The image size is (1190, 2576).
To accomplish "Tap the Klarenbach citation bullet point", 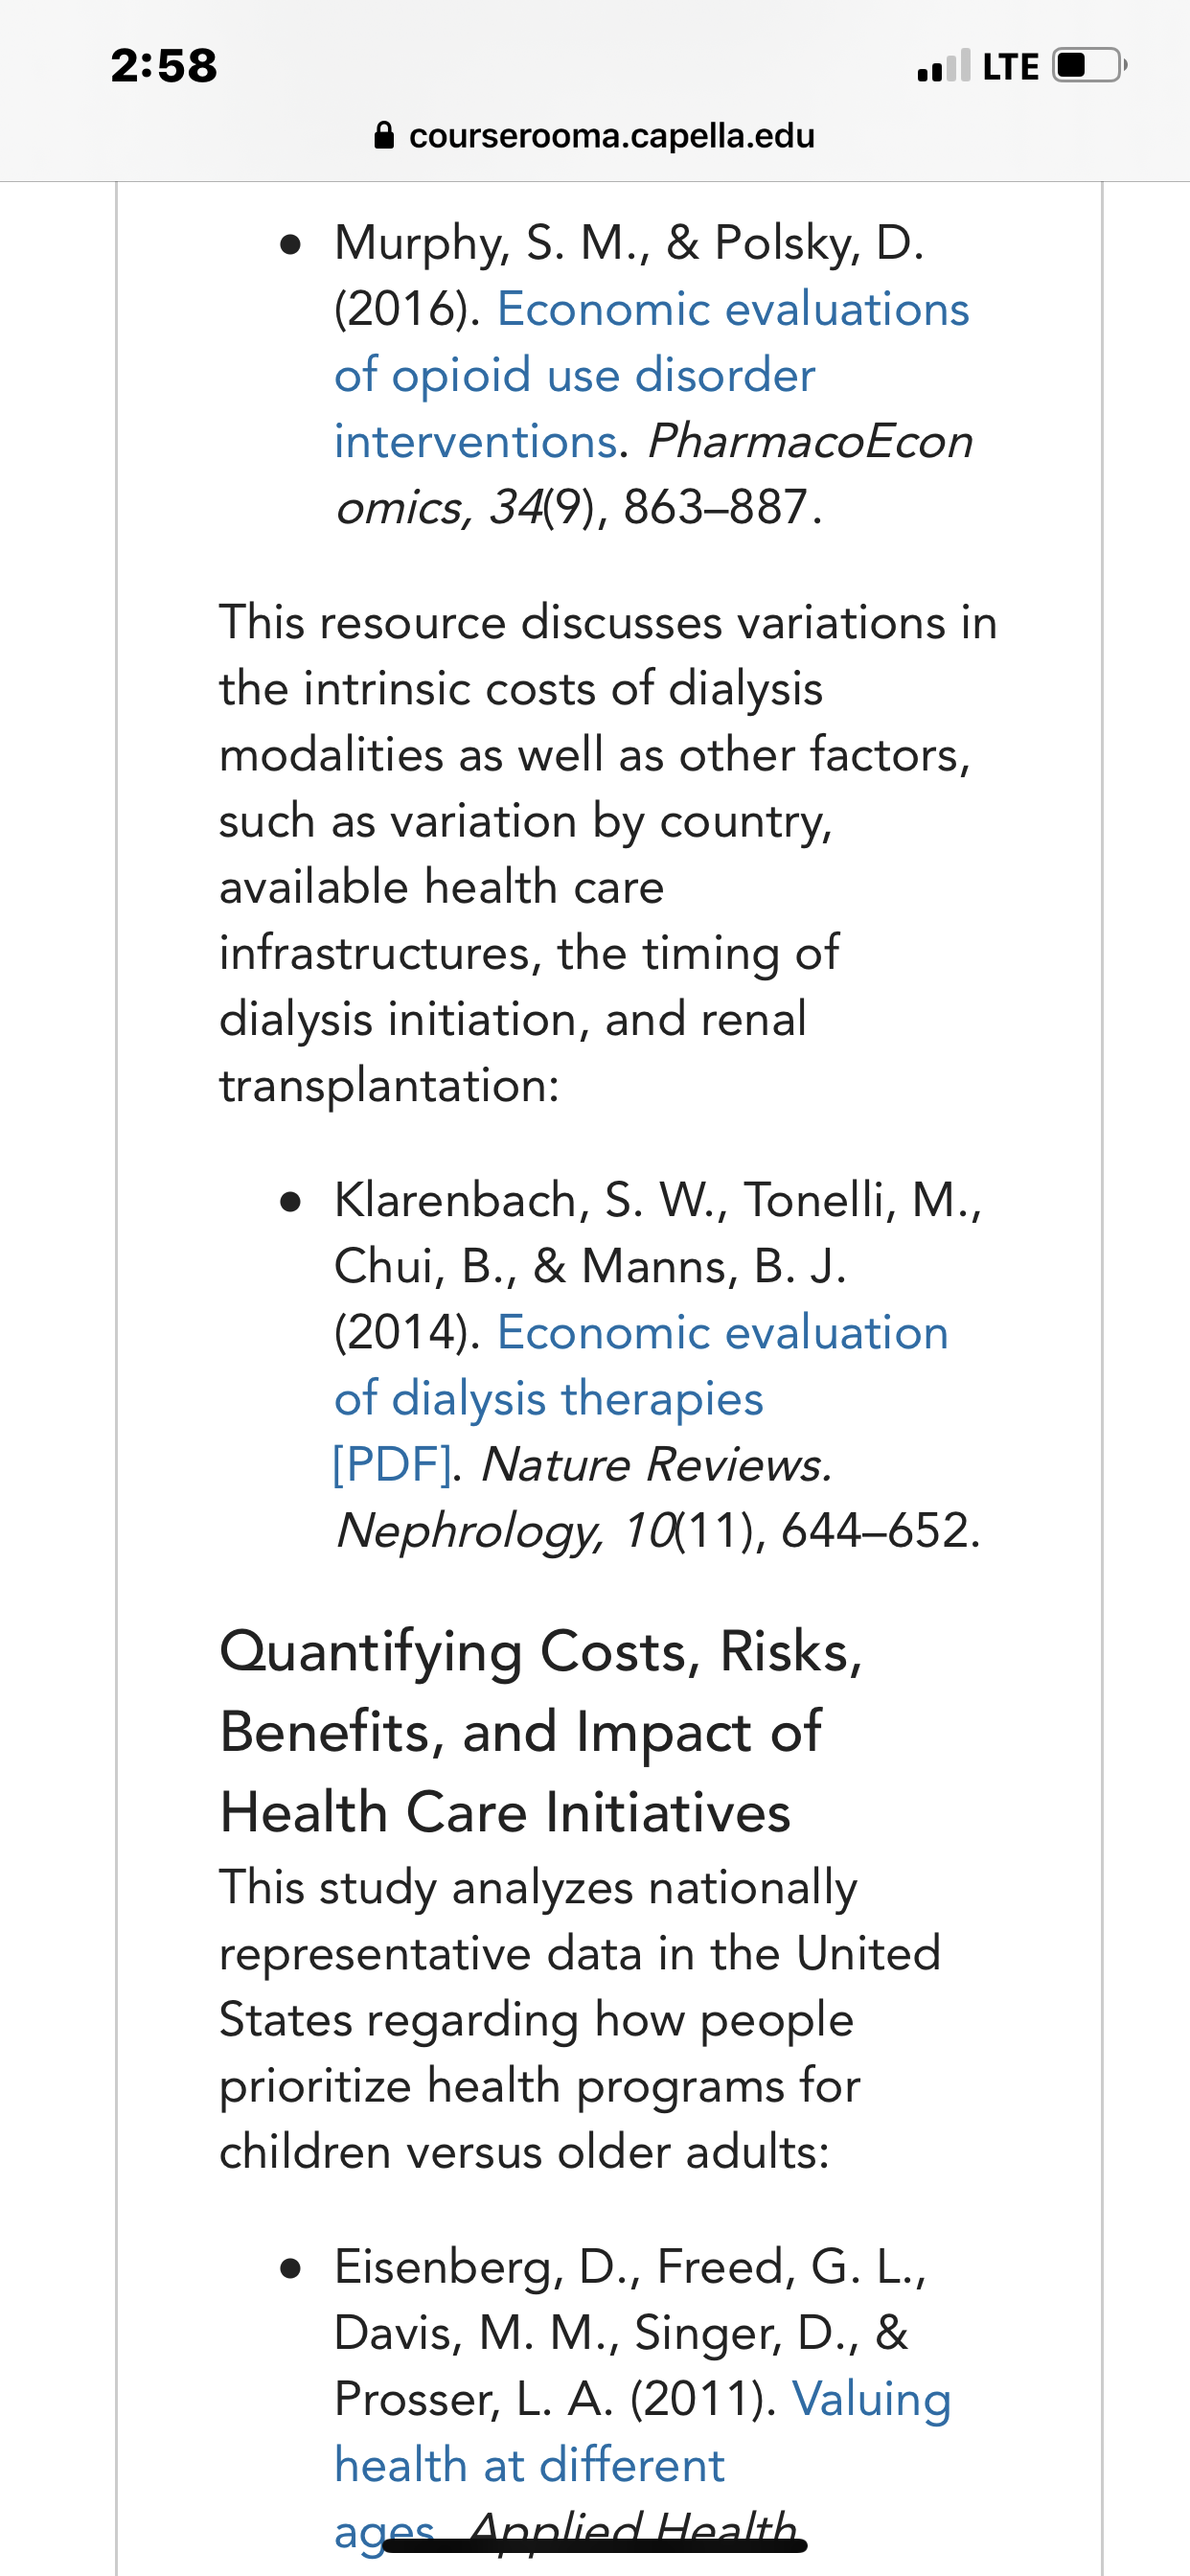I will (291, 1201).
